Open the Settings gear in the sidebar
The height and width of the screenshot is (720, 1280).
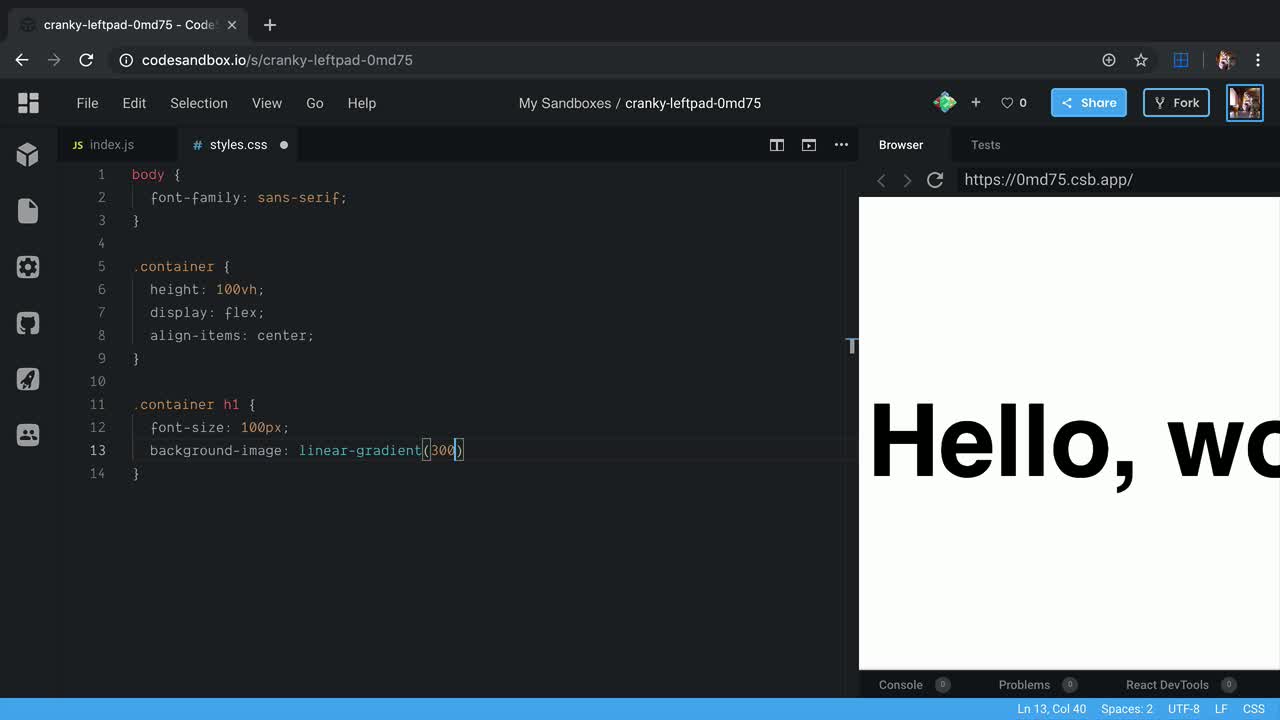click(x=27, y=267)
